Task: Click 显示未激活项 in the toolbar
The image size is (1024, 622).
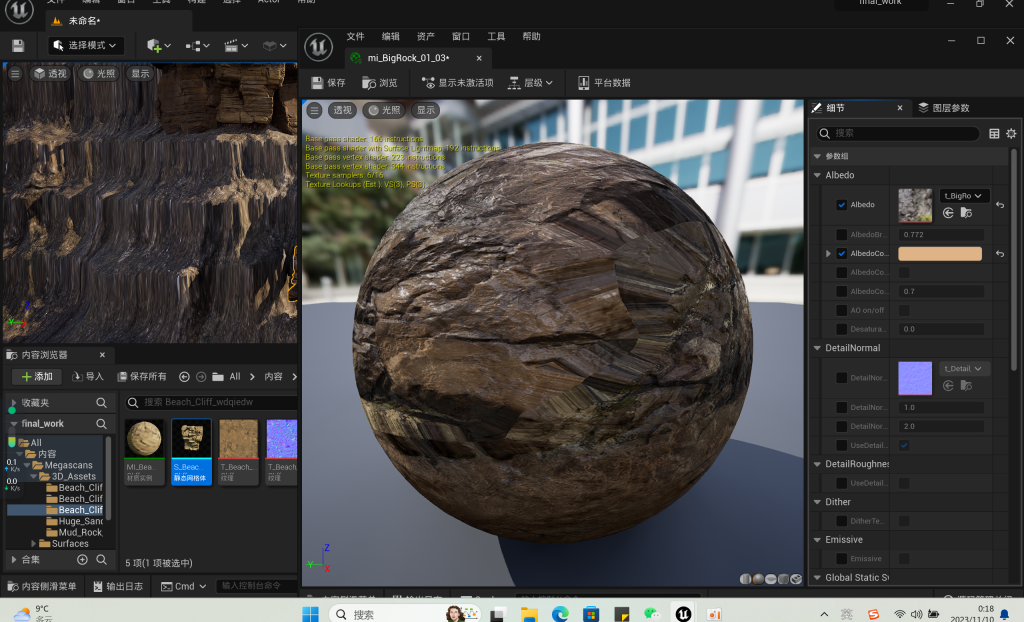Action: pos(458,83)
